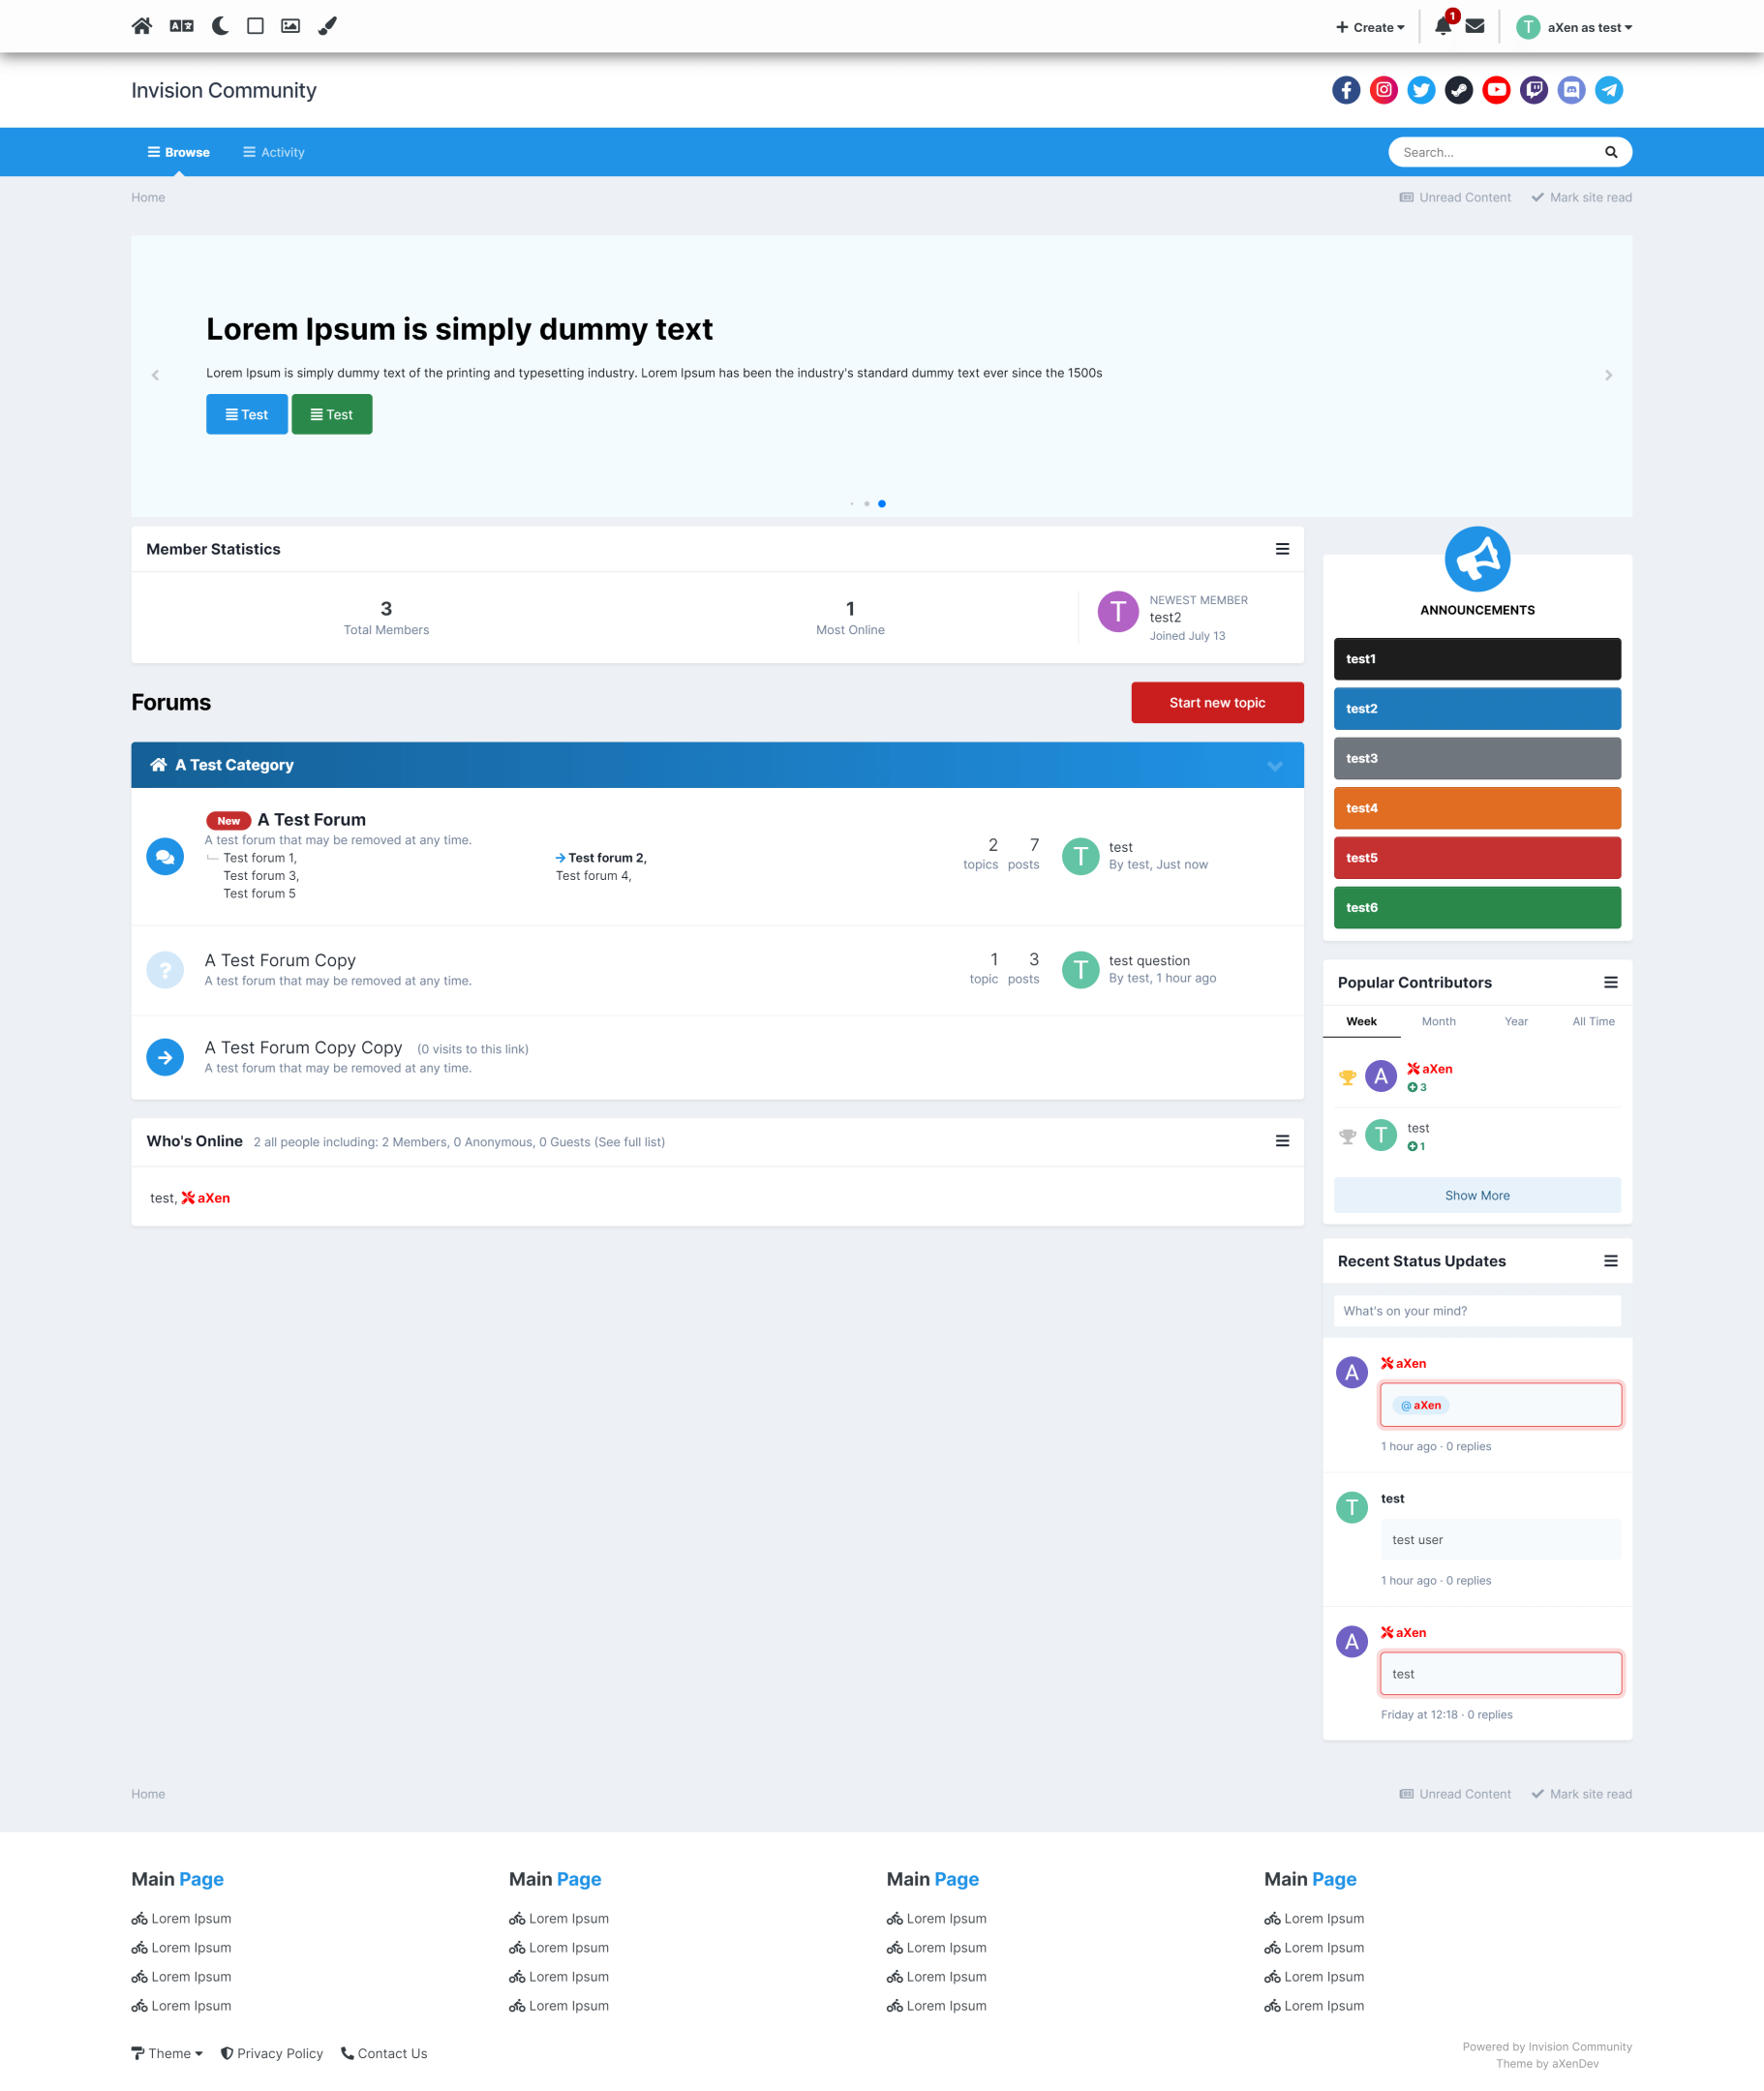The image size is (1764, 2091).
Task: Open the messages envelope inbox
Action: pyautogui.click(x=1475, y=27)
